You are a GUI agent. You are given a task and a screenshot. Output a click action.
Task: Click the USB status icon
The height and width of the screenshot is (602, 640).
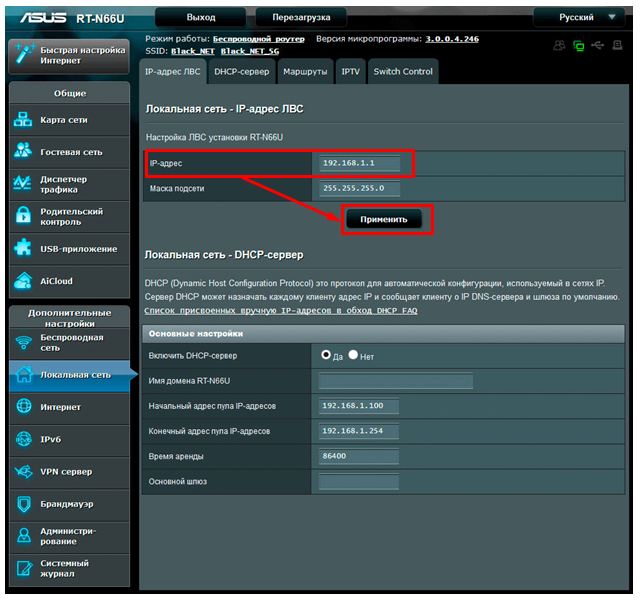point(598,45)
